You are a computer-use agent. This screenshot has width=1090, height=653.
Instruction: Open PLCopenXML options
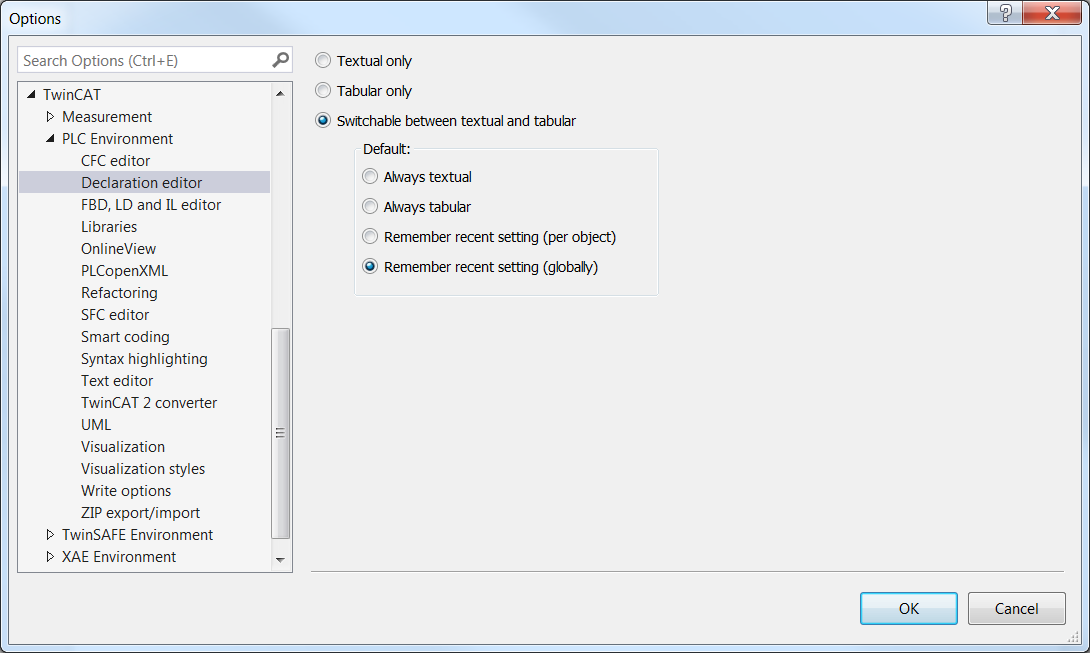click(x=124, y=271)
